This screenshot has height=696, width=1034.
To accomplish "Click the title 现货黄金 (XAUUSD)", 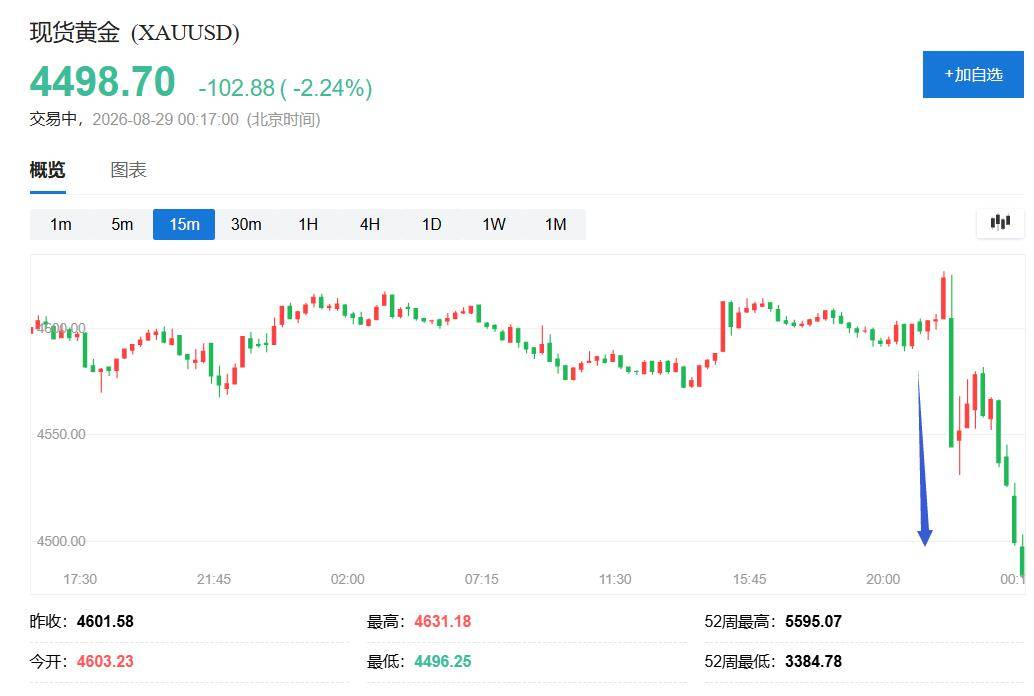I will (135, 32).
